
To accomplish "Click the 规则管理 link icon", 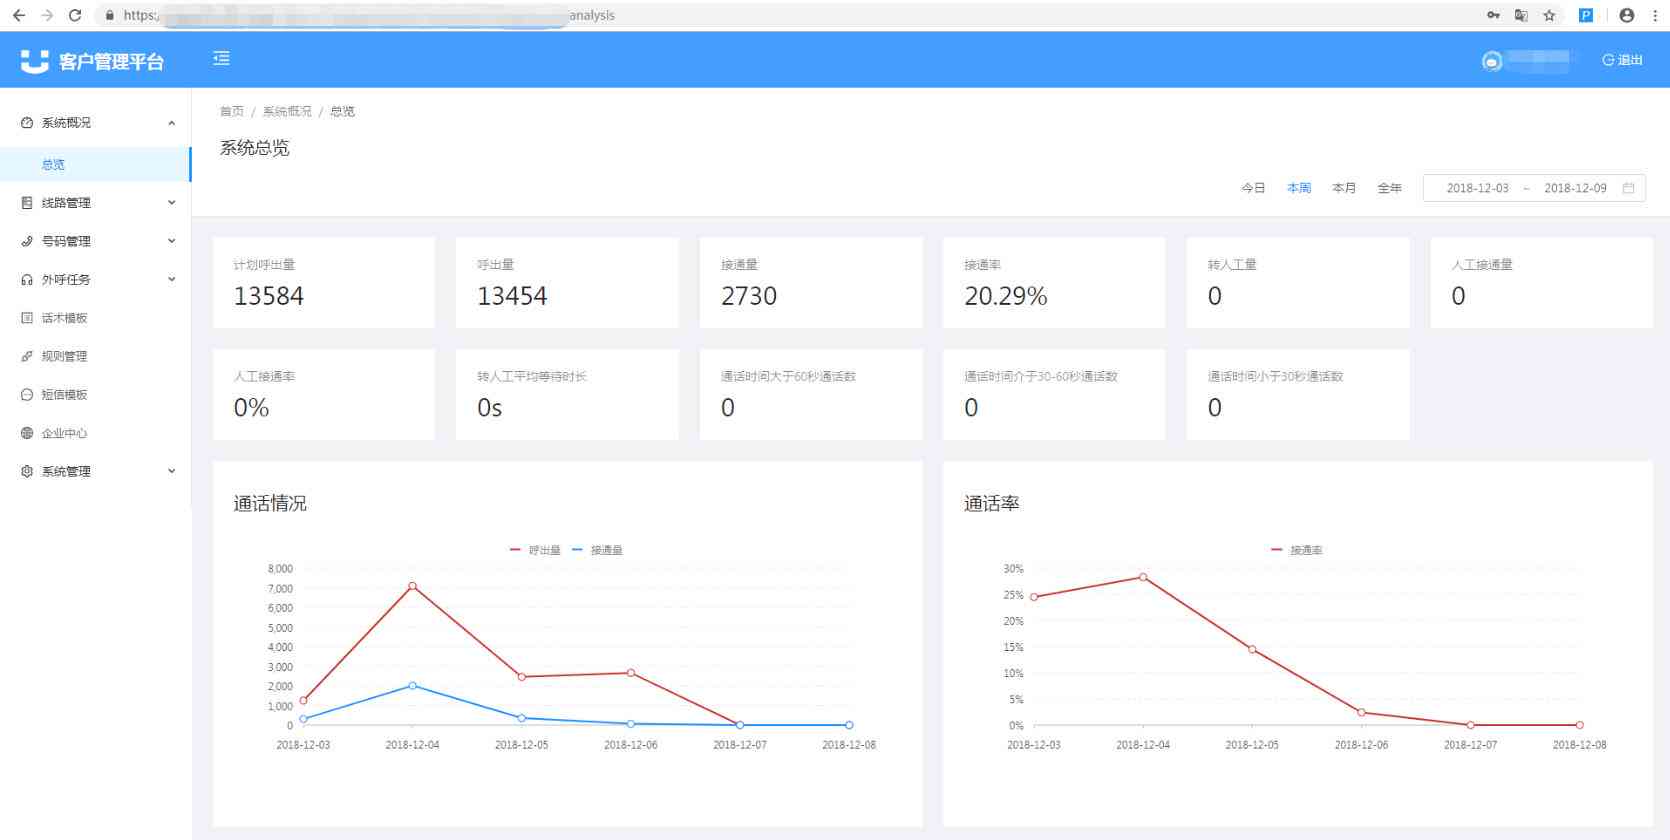I will [27, 356].
